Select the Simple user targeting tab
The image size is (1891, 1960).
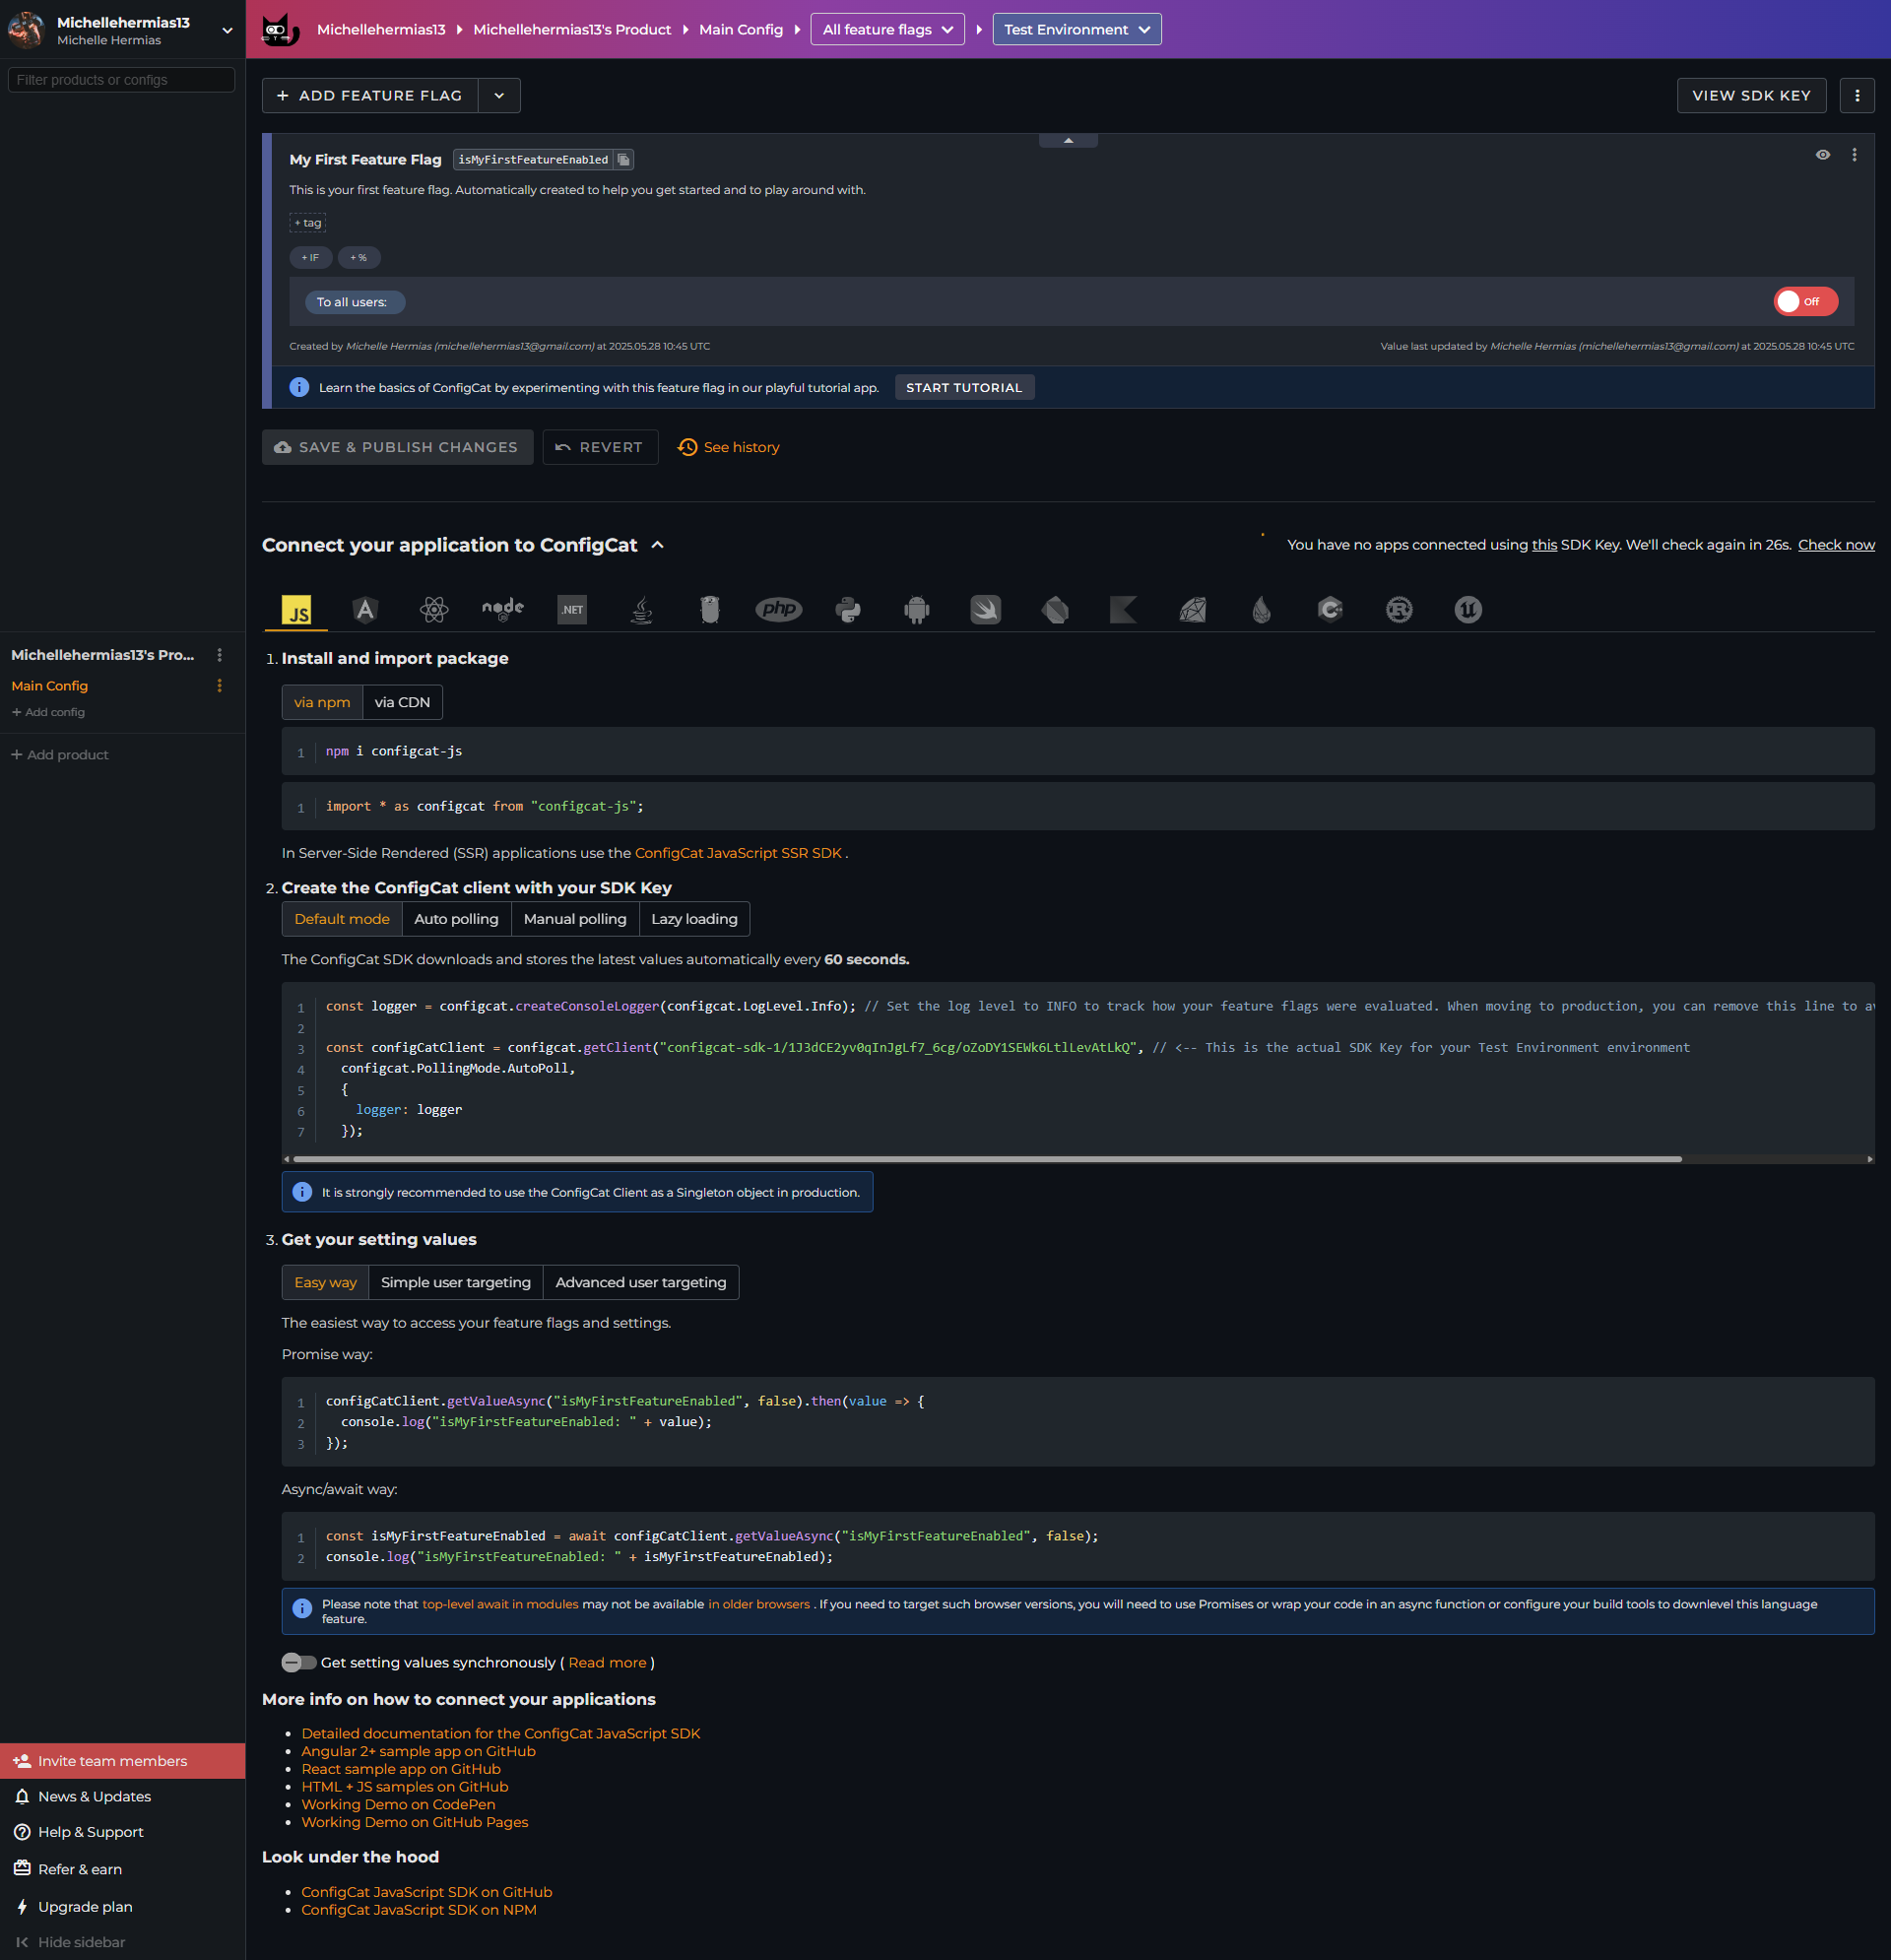[456, 1282]
